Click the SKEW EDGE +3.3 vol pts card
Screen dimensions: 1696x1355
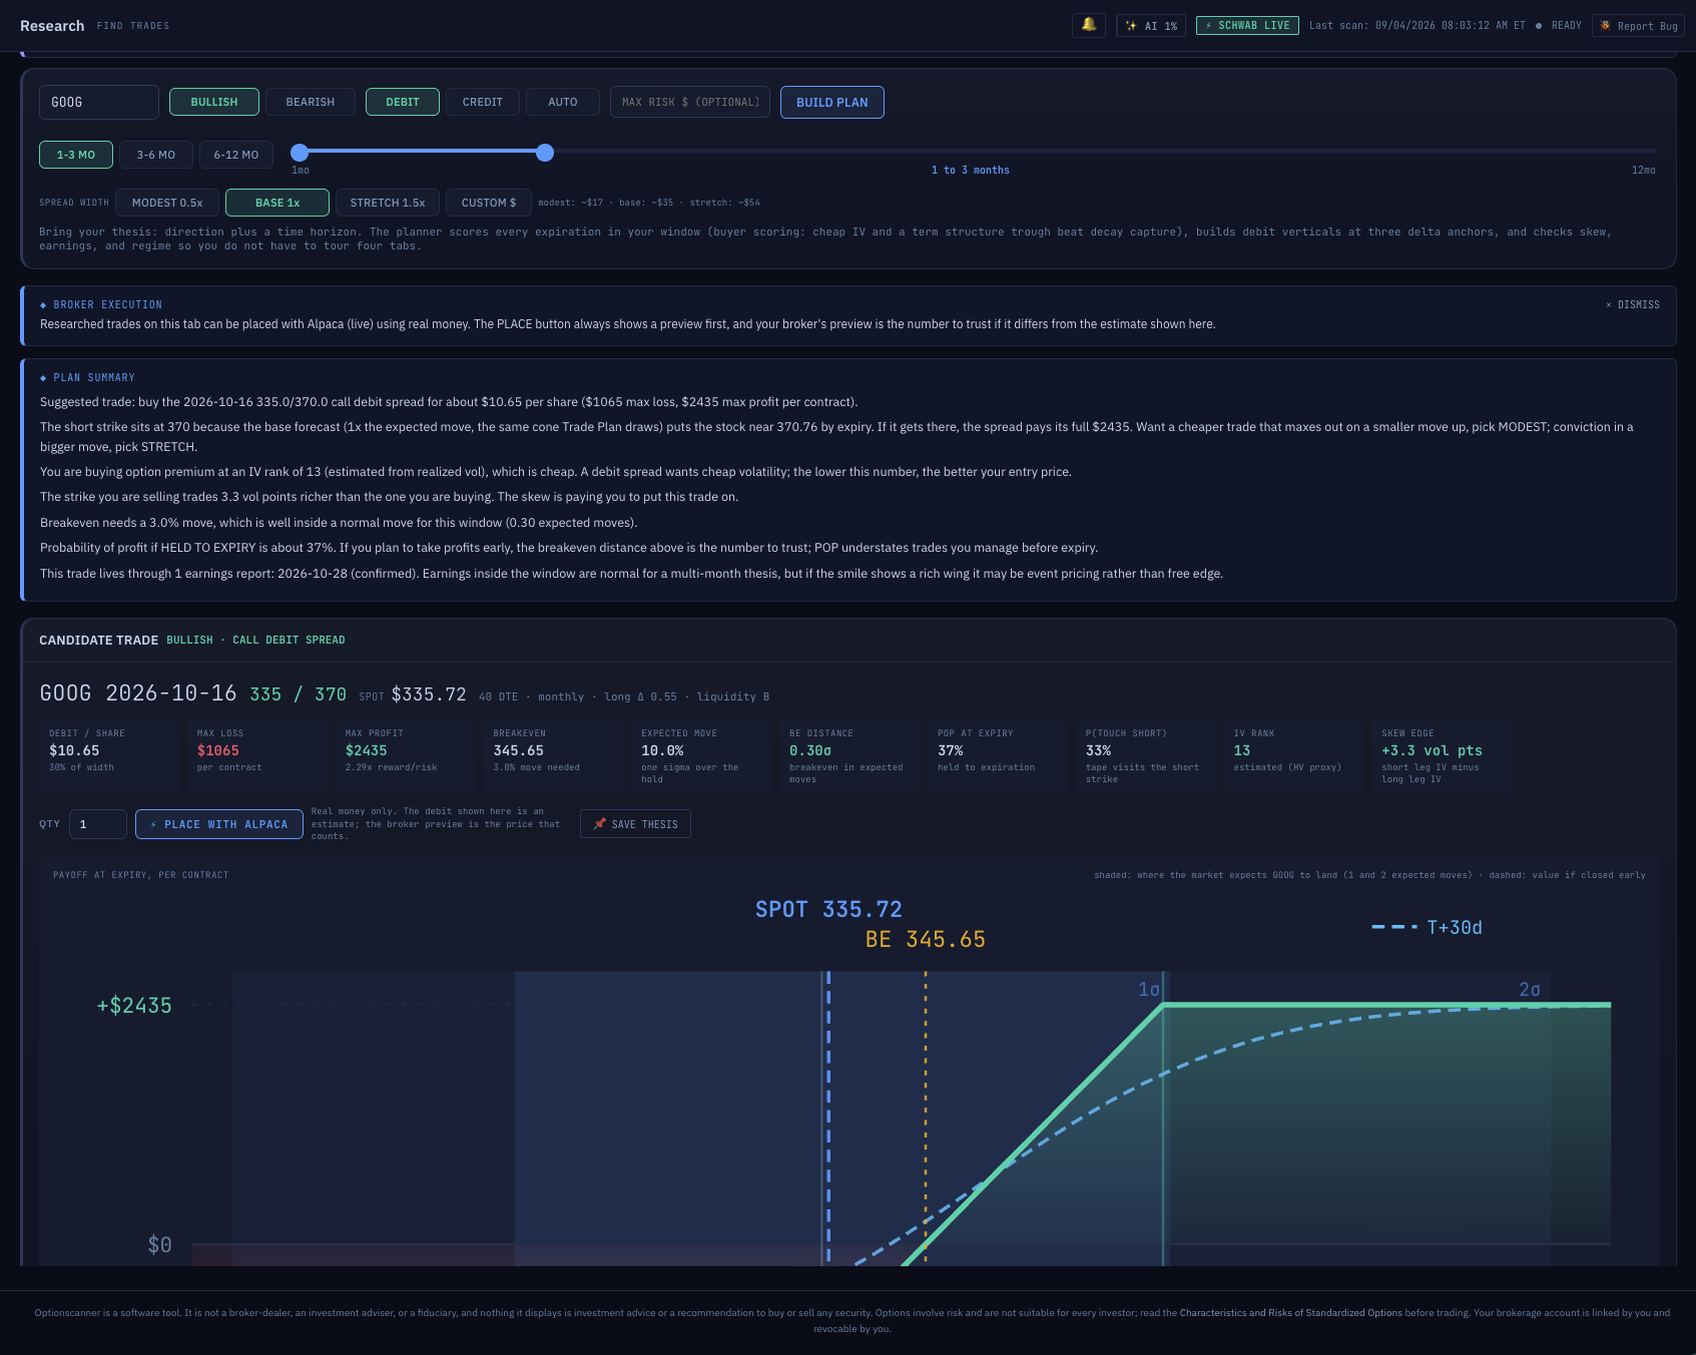pyautogui.click(x=1441, y=757)
